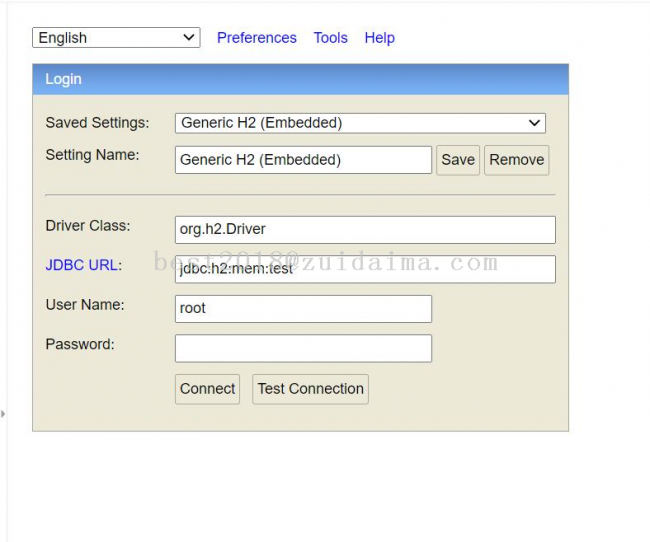Follow the JDBC URL label link
Screen dimensions: 650x542
click(x=82, y=265)
